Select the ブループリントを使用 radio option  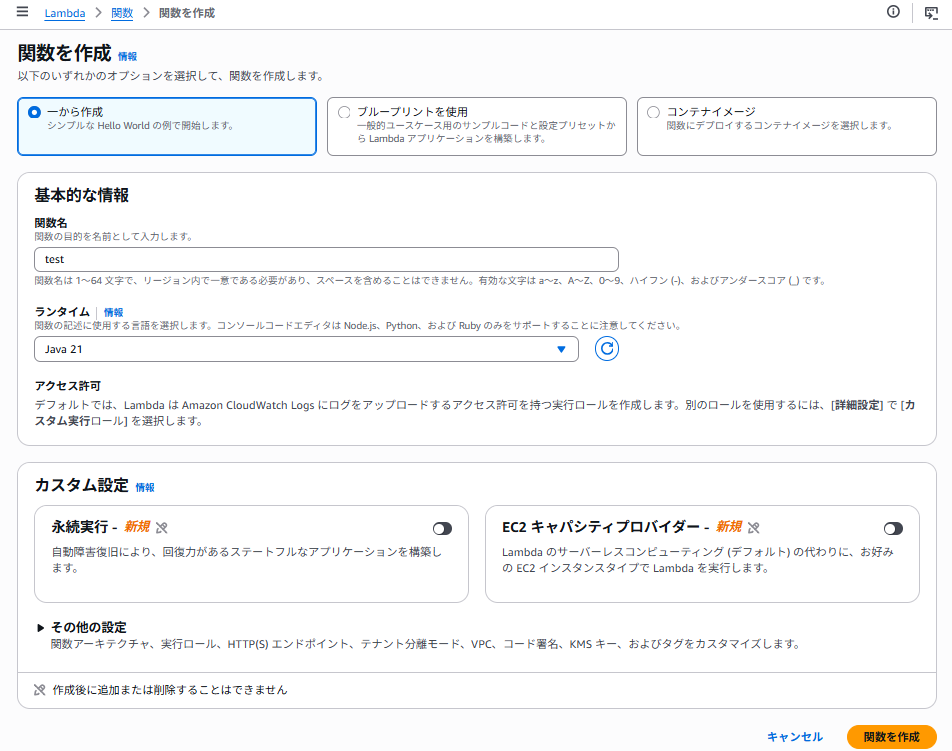[345, 112]
